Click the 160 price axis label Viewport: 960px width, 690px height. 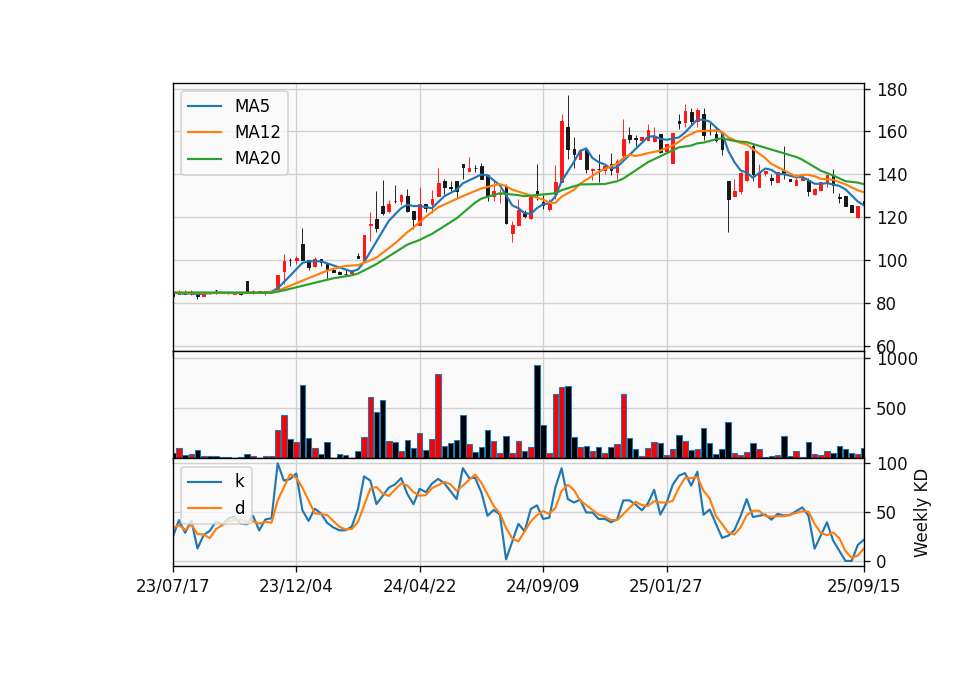click(892, 132)
